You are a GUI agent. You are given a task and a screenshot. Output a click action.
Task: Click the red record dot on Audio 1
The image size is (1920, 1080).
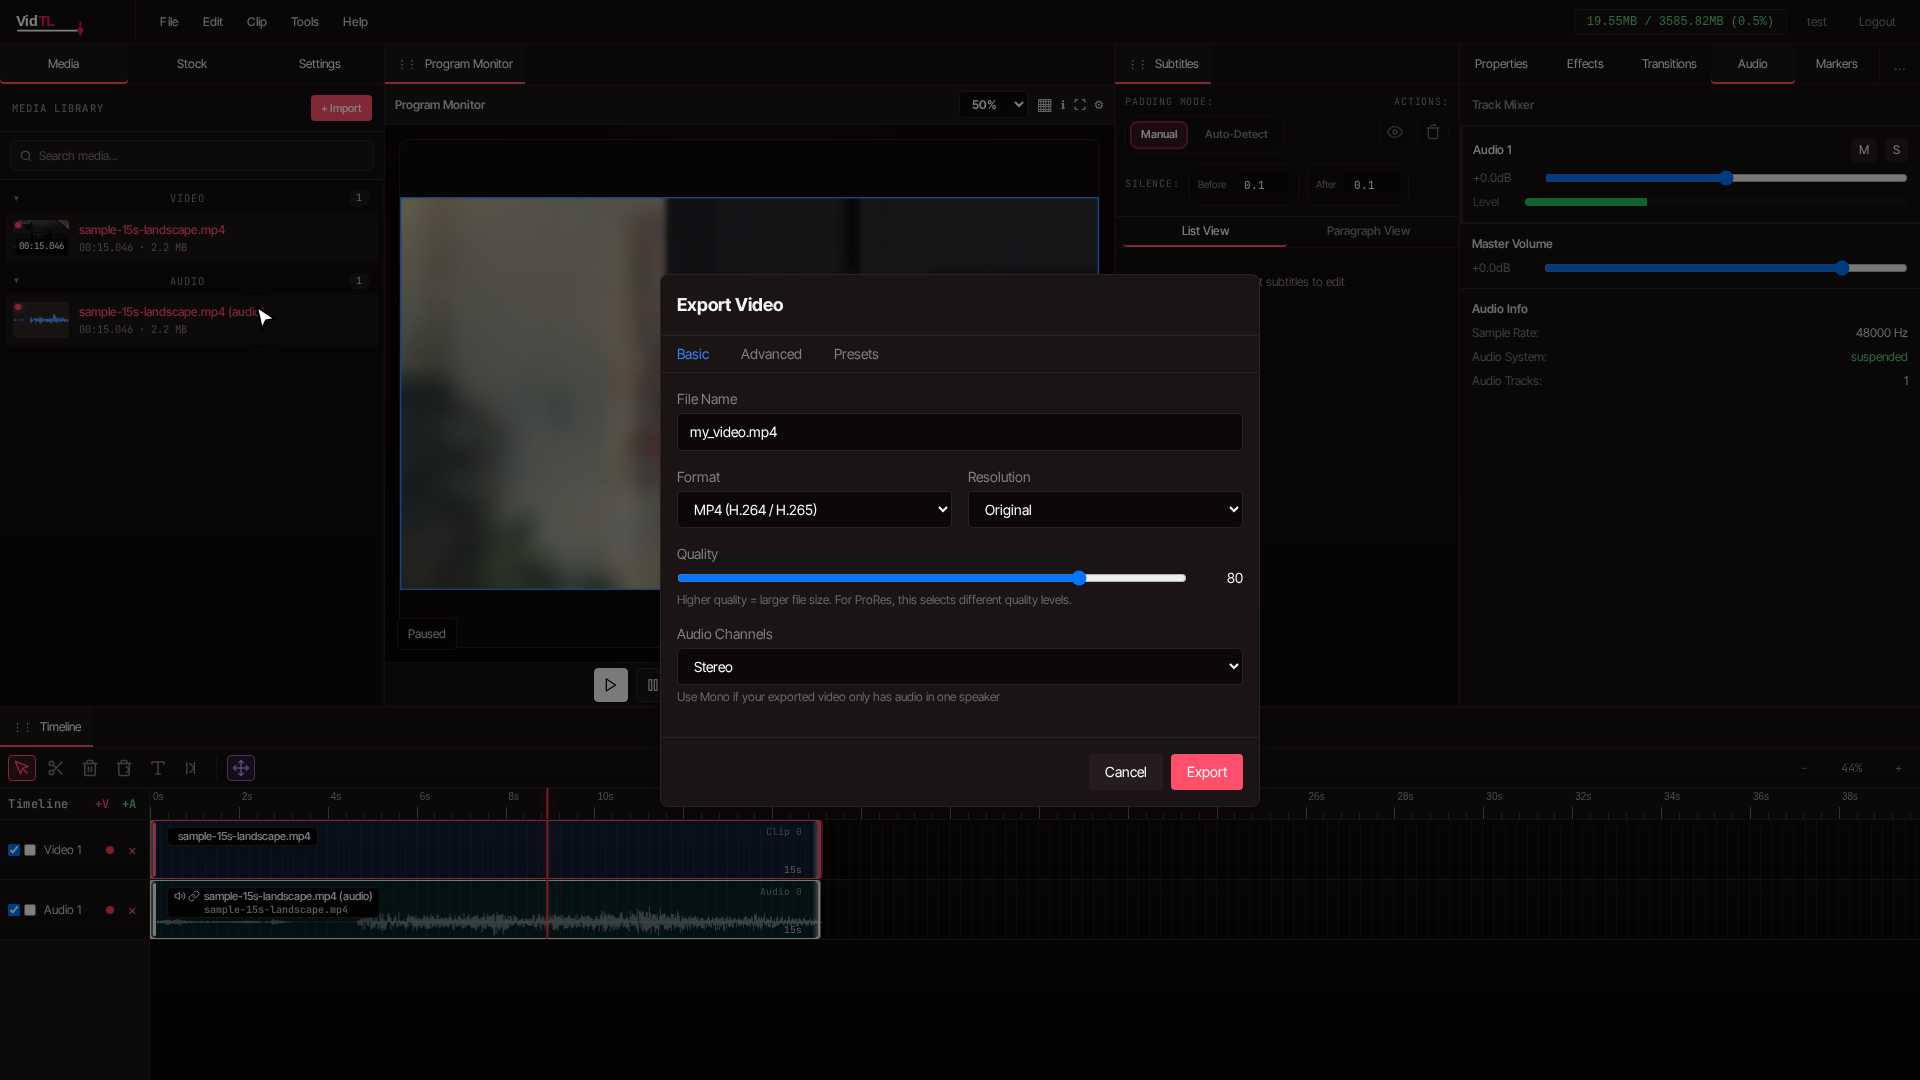pyautogui.click(x=110, y=910)
